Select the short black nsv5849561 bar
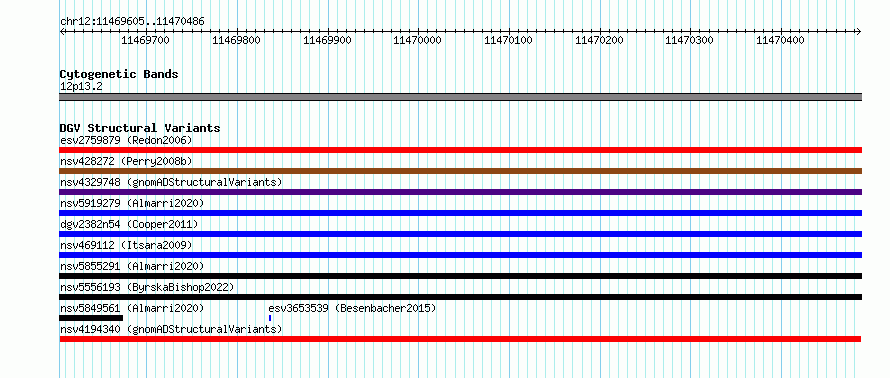Screen dimensions: 890x378 [91, 318]
